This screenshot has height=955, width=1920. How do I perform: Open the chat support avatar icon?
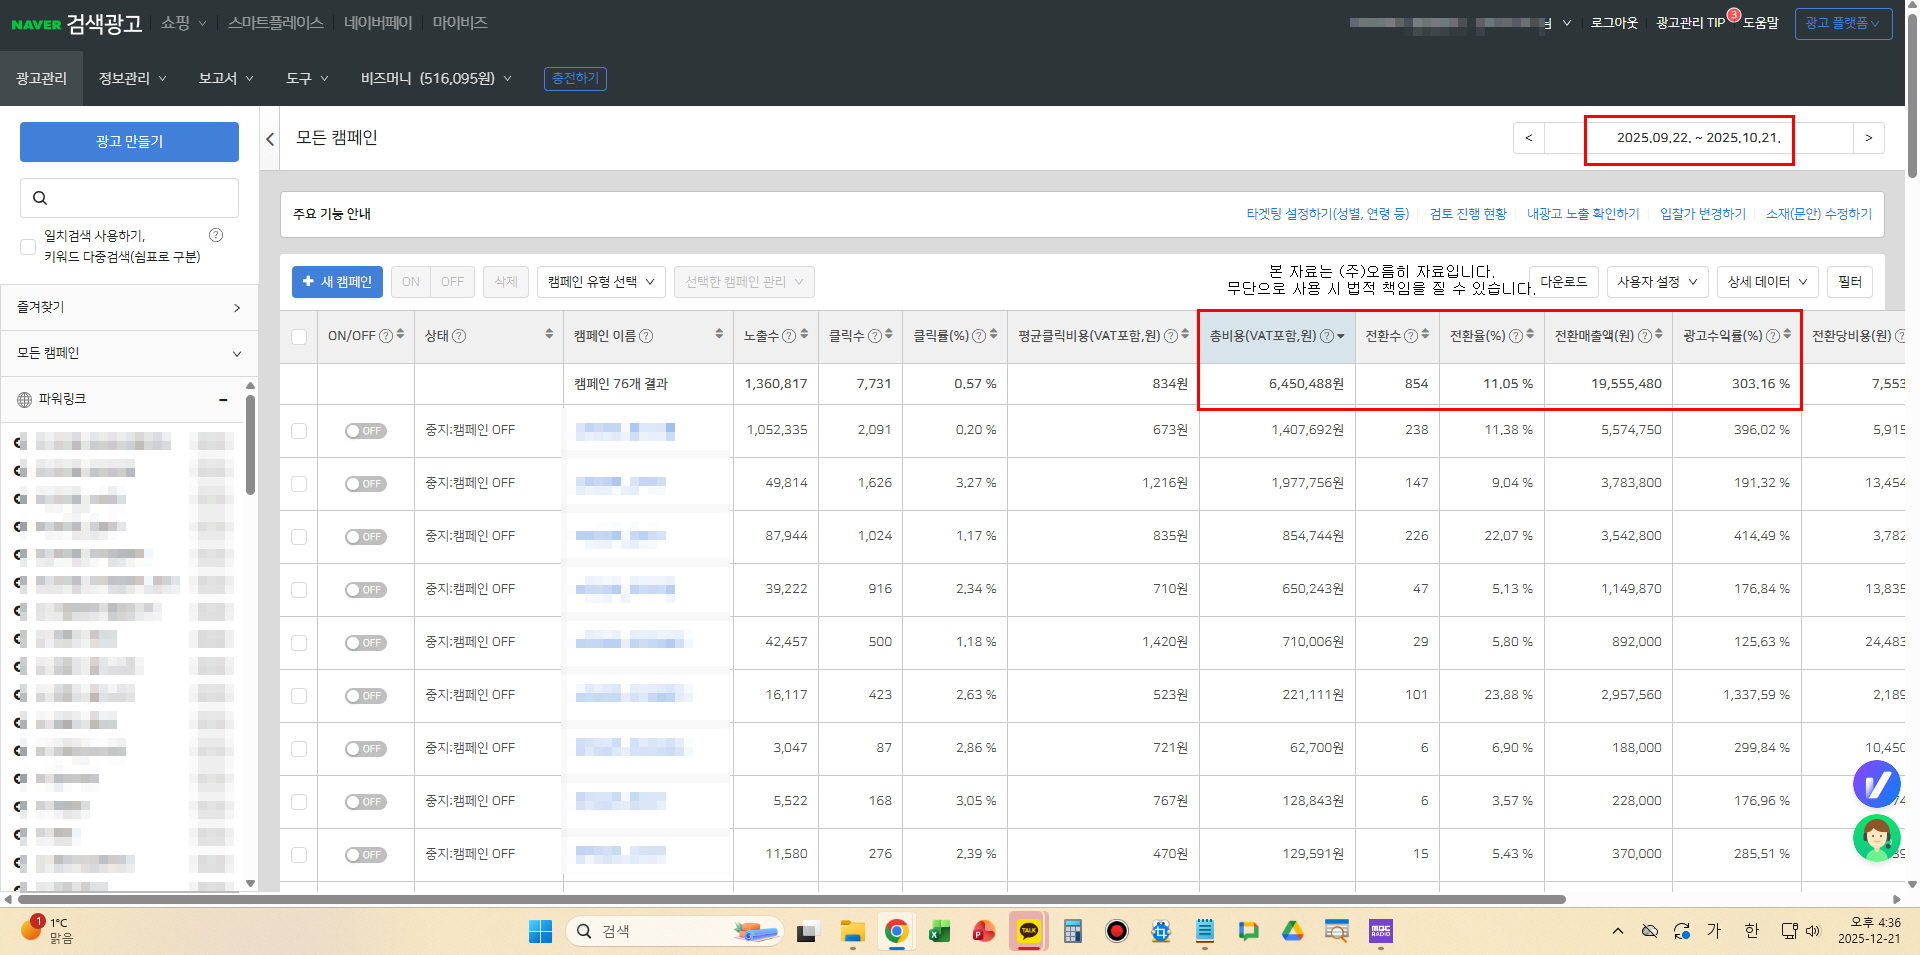[x=1876, y=838]
